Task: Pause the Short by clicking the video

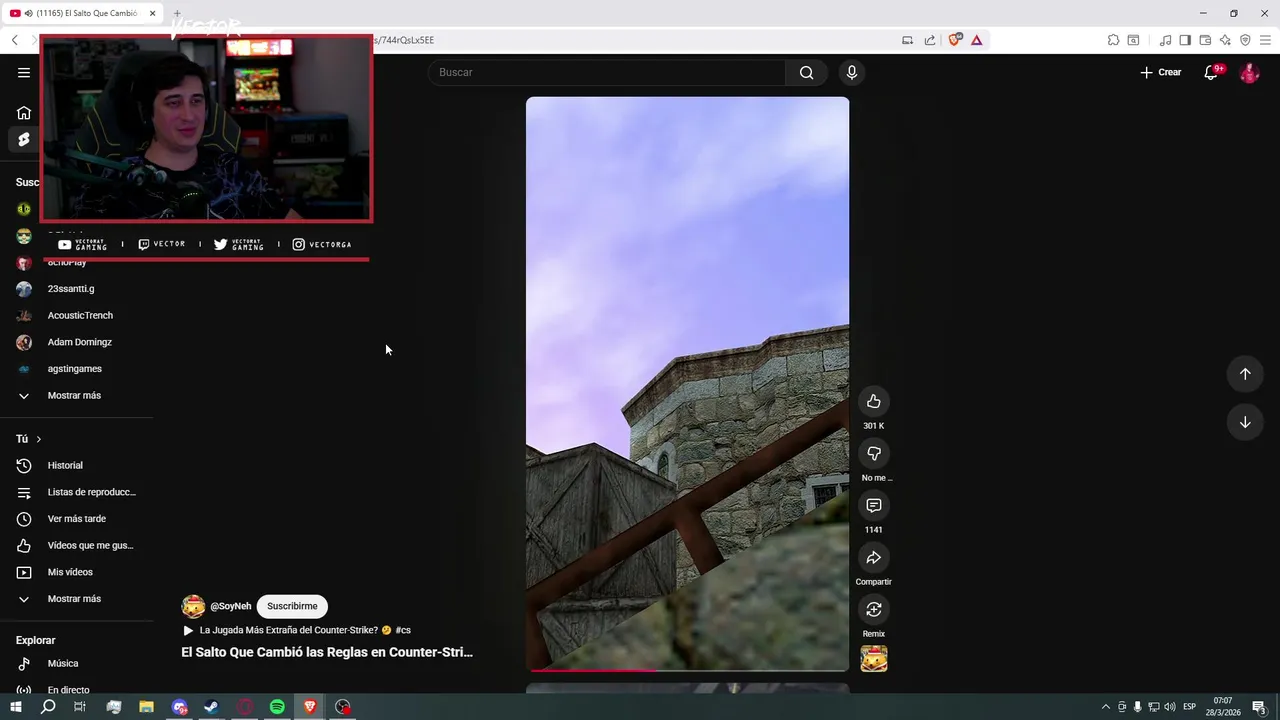Action: 688,384
